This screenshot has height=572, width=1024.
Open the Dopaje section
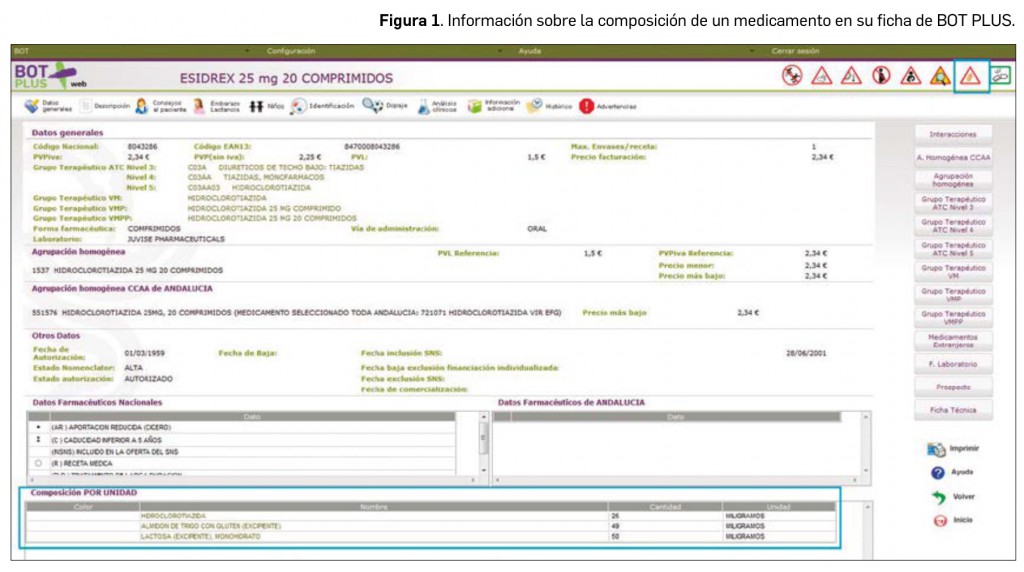(x=372, y=106)
